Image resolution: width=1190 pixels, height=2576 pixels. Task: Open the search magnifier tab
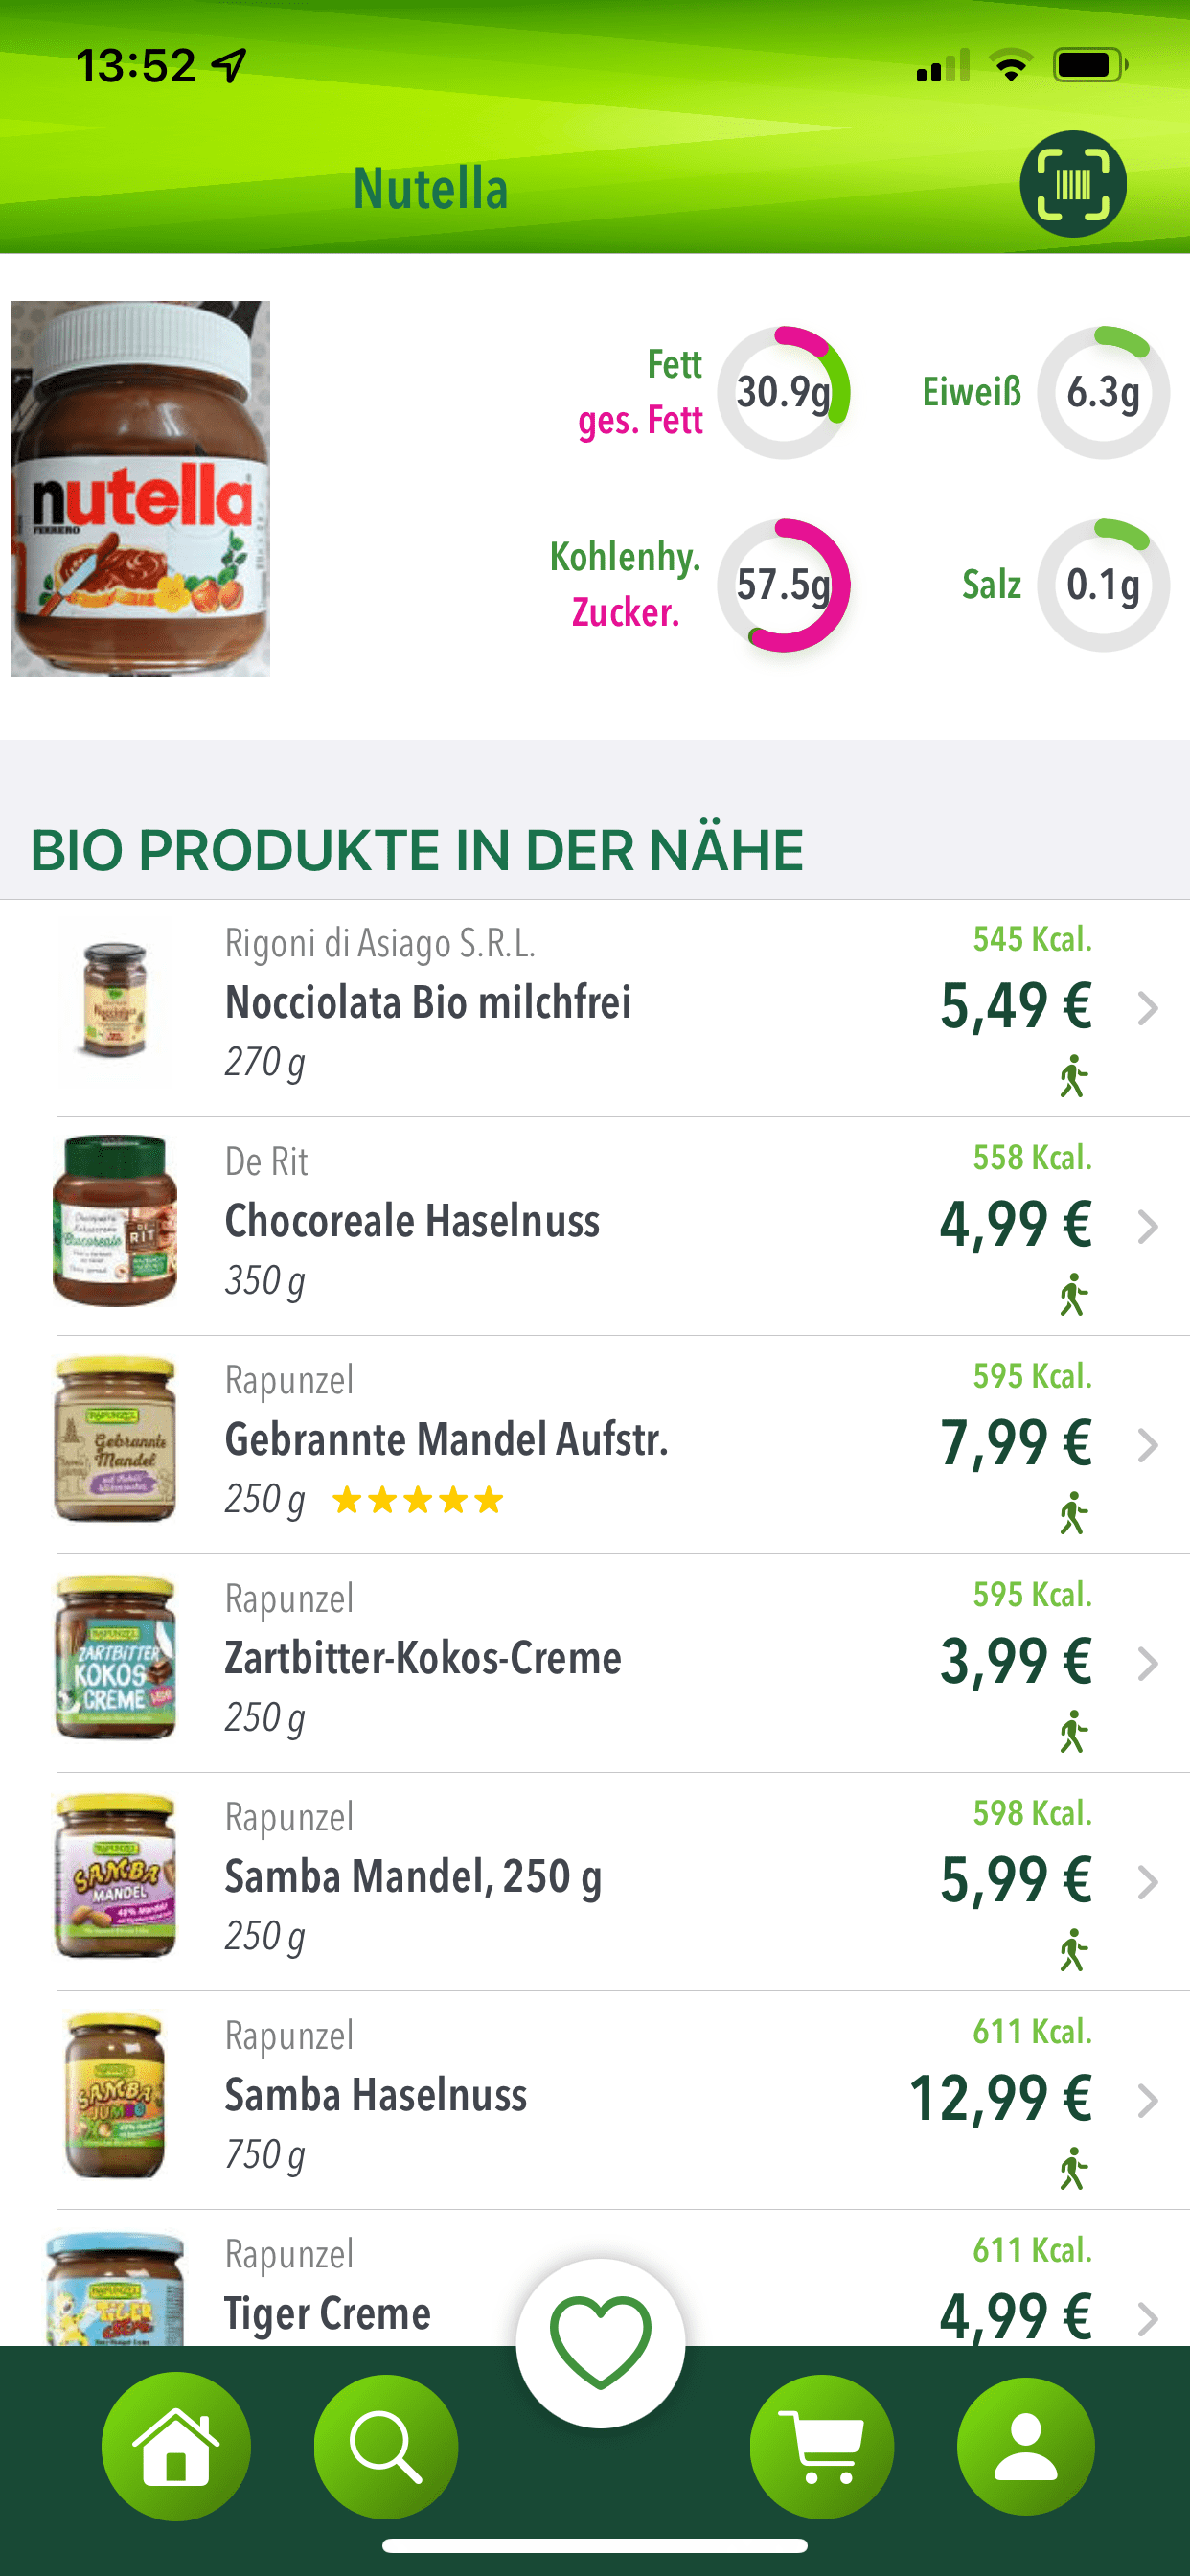(386, 2445)
